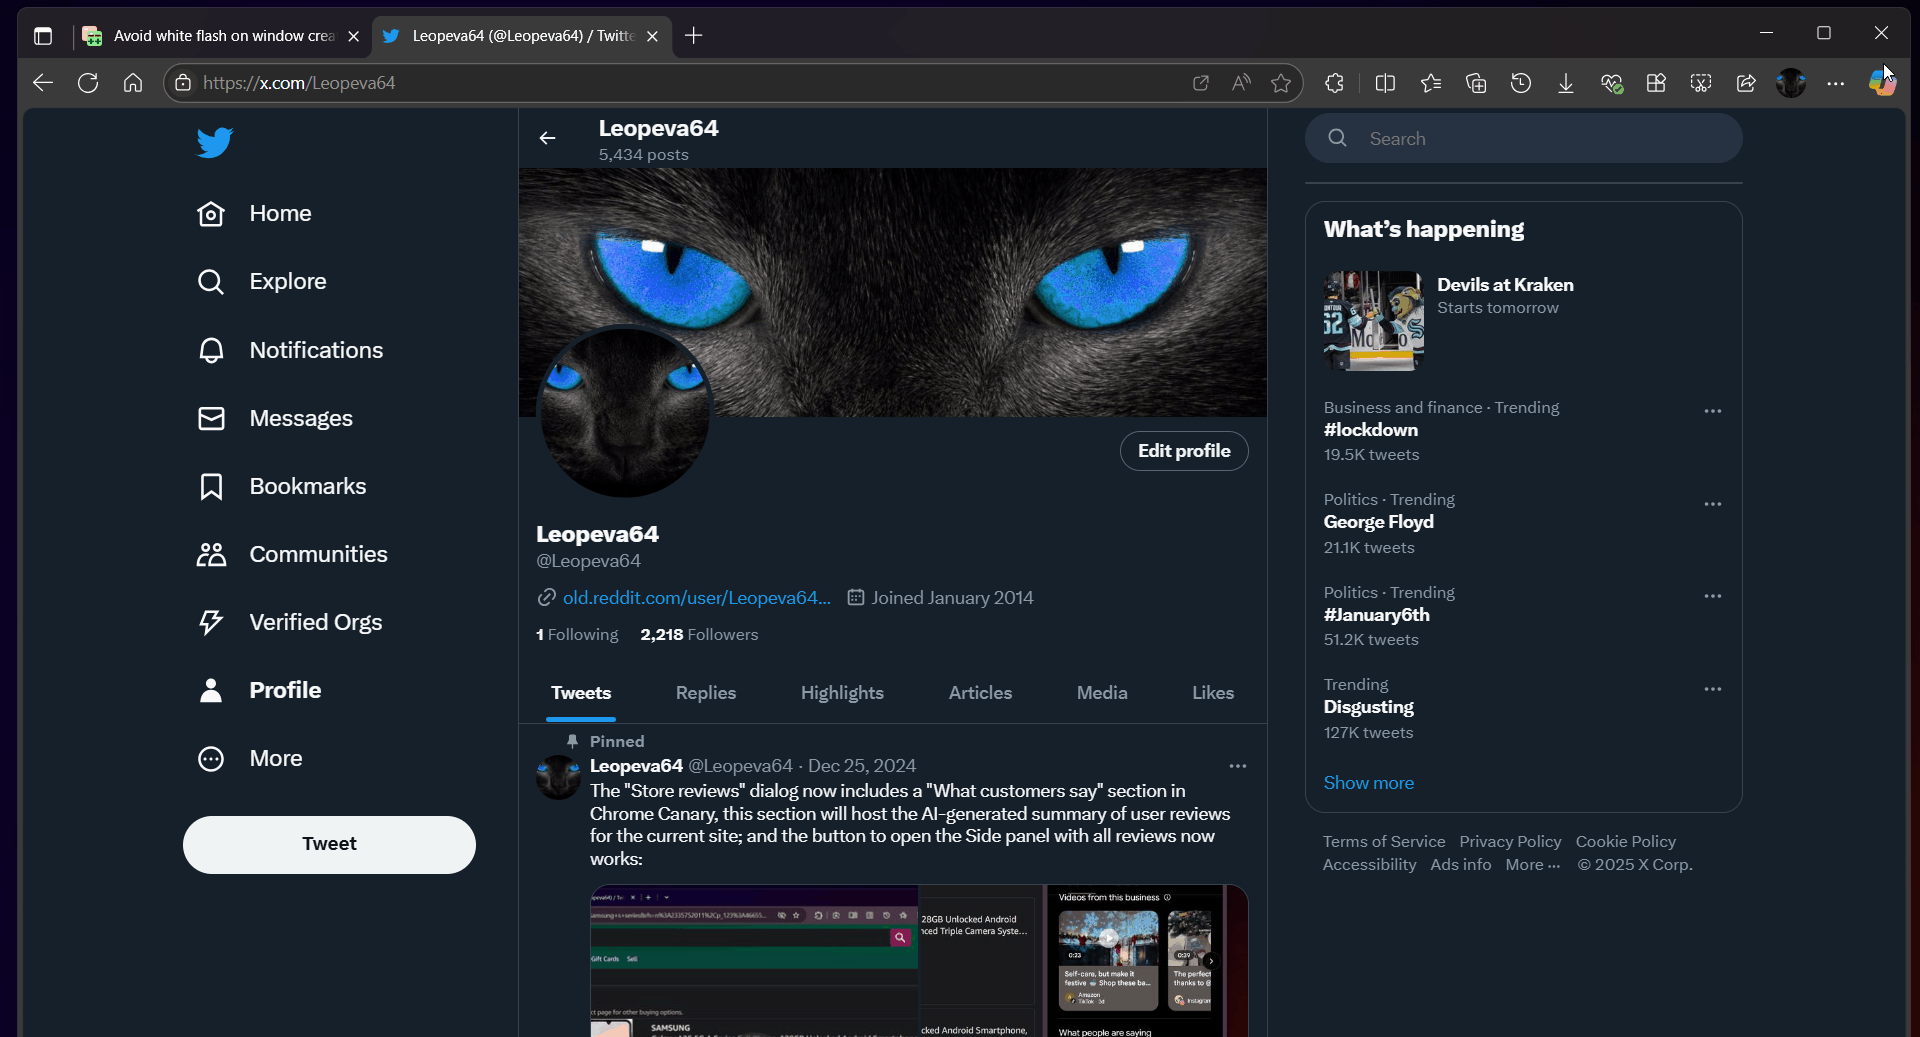Open Notifications from the bell icon
This screenshot has height=1037, width=1920.
211,350
